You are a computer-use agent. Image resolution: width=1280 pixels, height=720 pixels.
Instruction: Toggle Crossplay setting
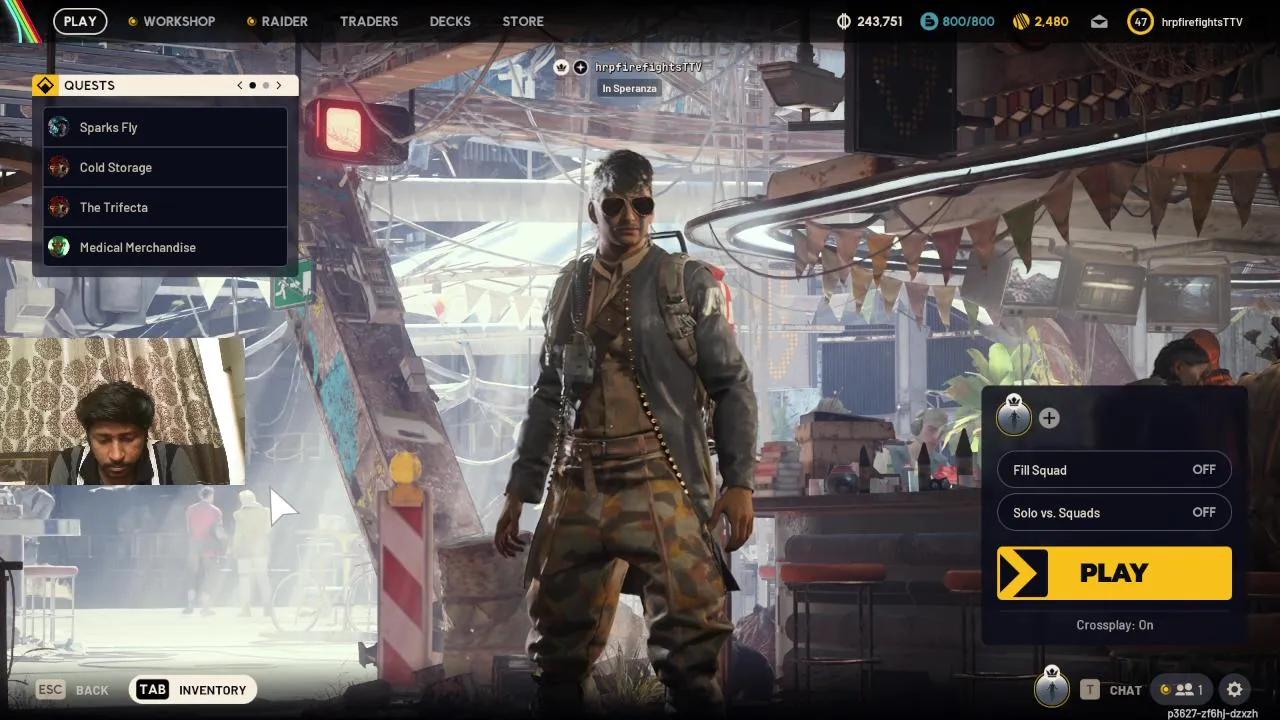[x=1114, y=625]
